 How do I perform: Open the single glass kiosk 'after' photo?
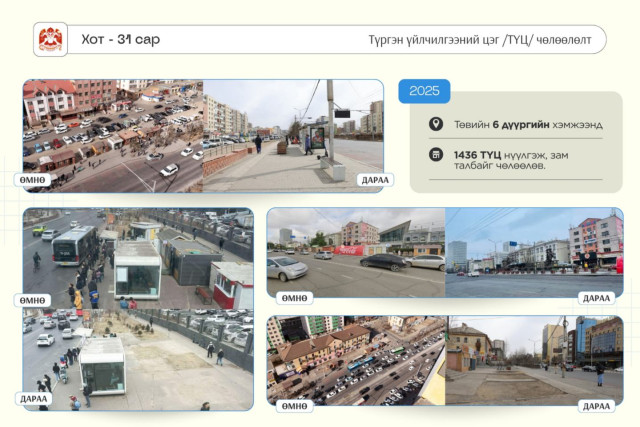pos(138,360)
